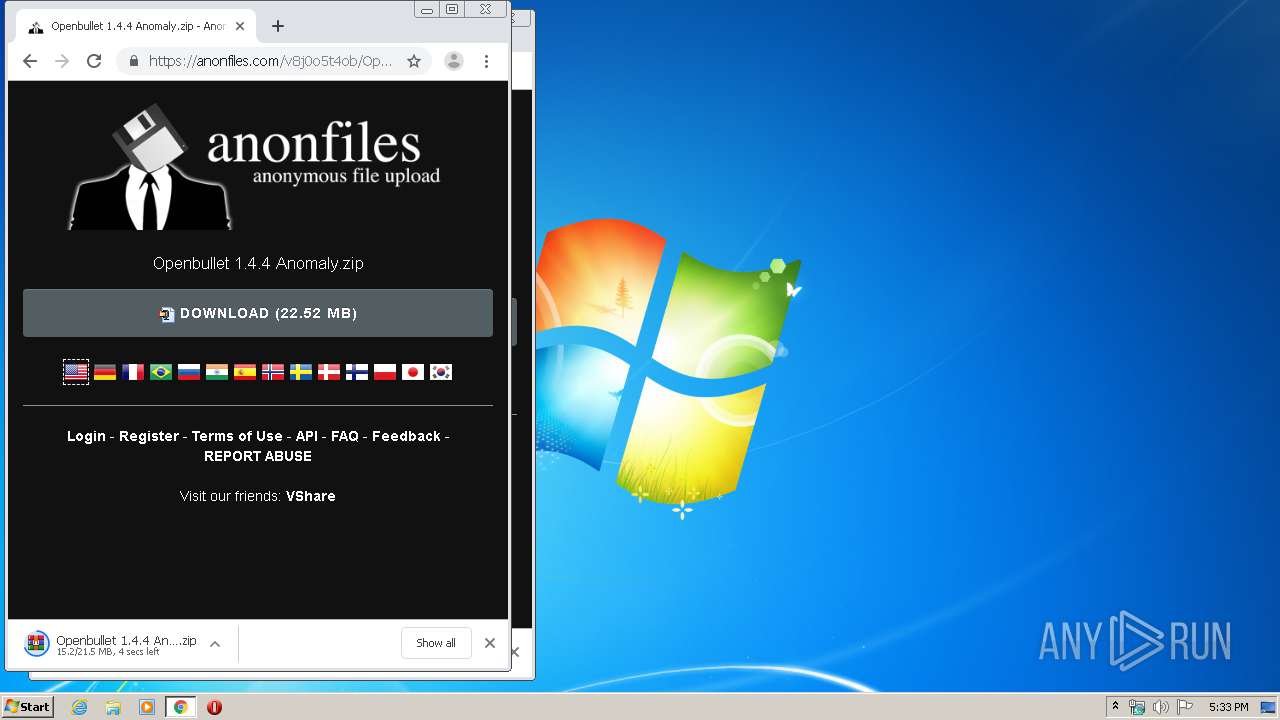
Task: Click the Chrome back arrow button
Action: 30,61
